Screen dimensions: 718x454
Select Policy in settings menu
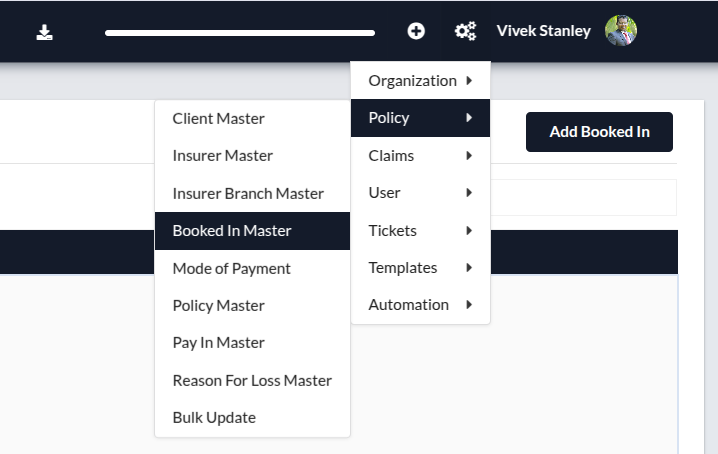click(x=420, y=118)
